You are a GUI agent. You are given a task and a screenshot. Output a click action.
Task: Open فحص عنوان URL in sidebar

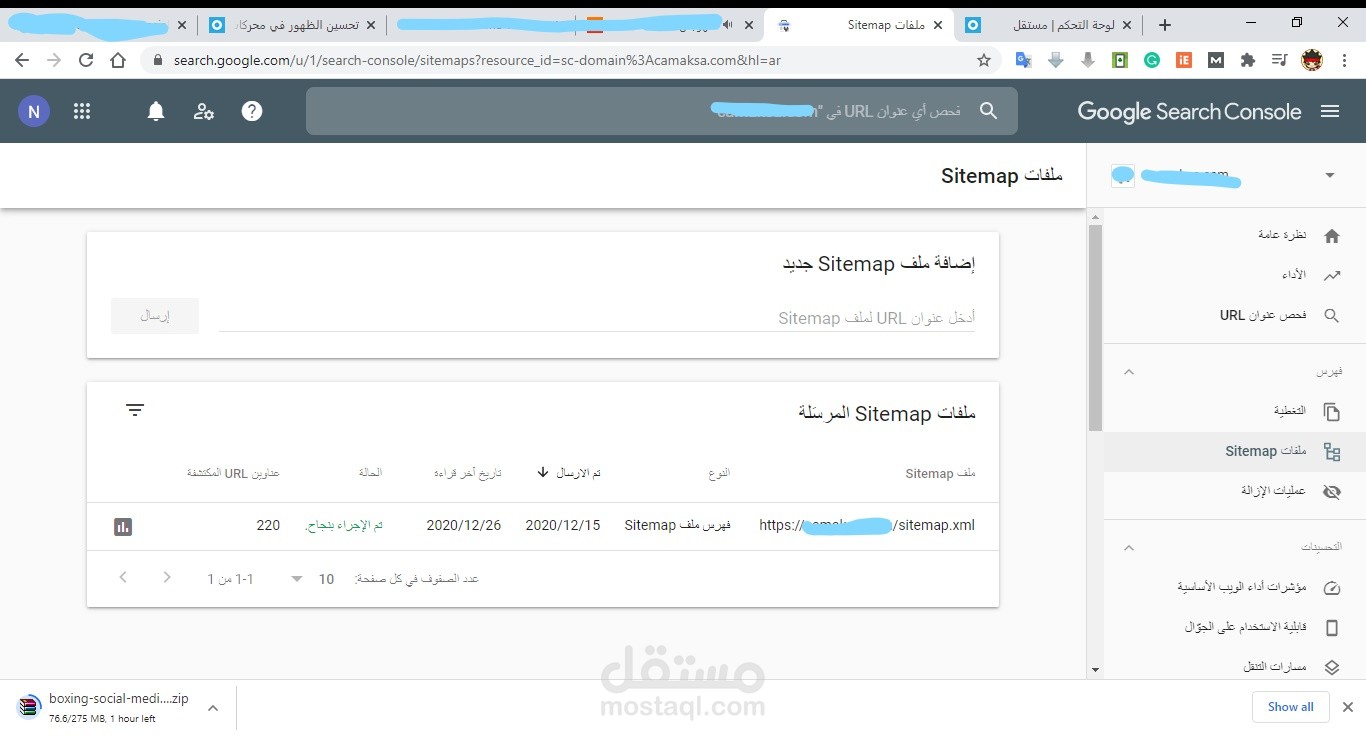click(x=1235, y=315)
